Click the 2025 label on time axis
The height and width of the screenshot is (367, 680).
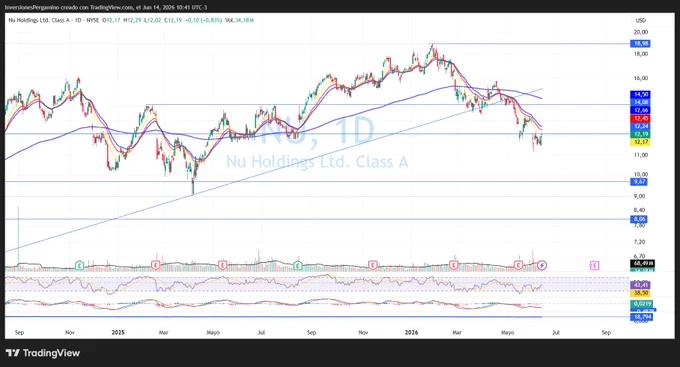click(x=118, y=333)
